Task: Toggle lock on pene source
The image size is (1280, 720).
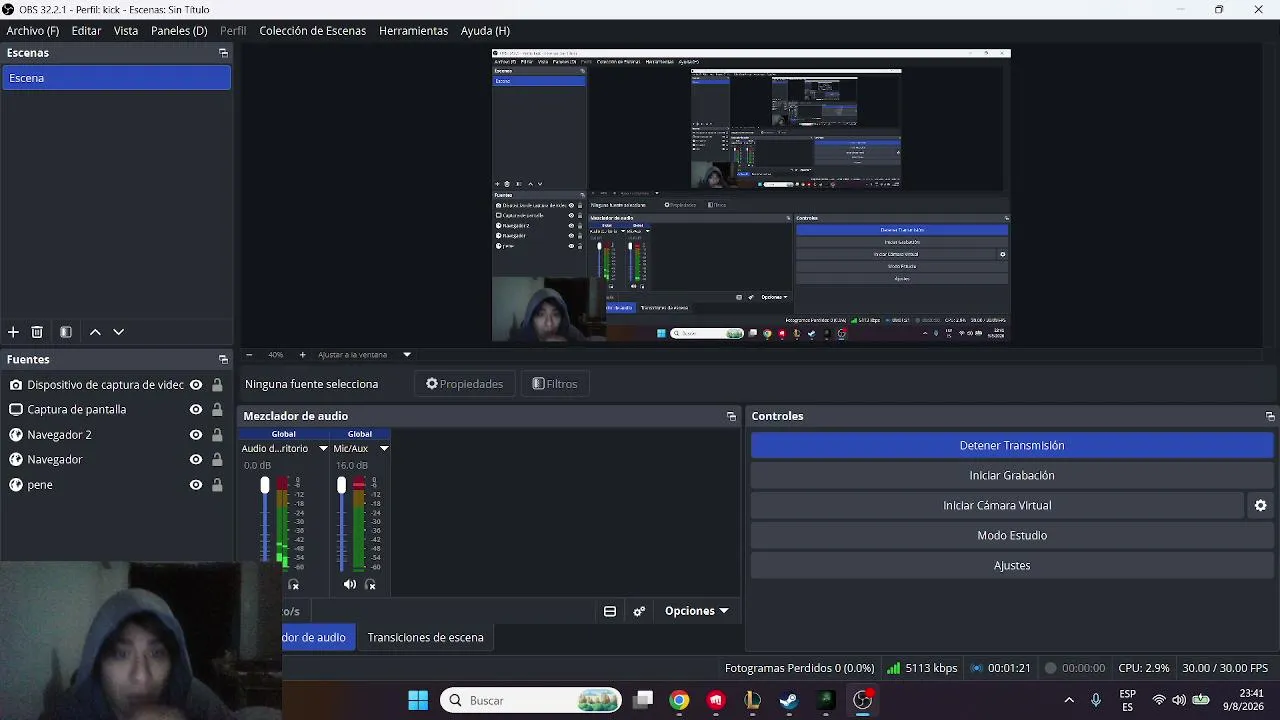Action: point(217,485)
